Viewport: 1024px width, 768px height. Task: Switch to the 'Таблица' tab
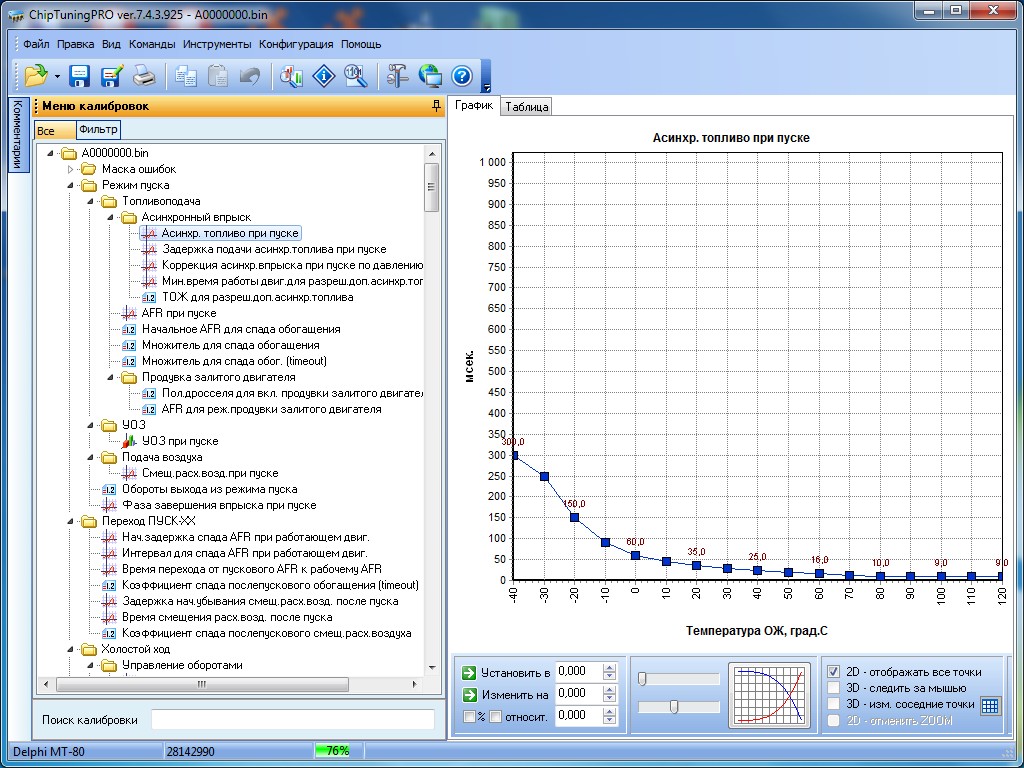click(526, 107)
